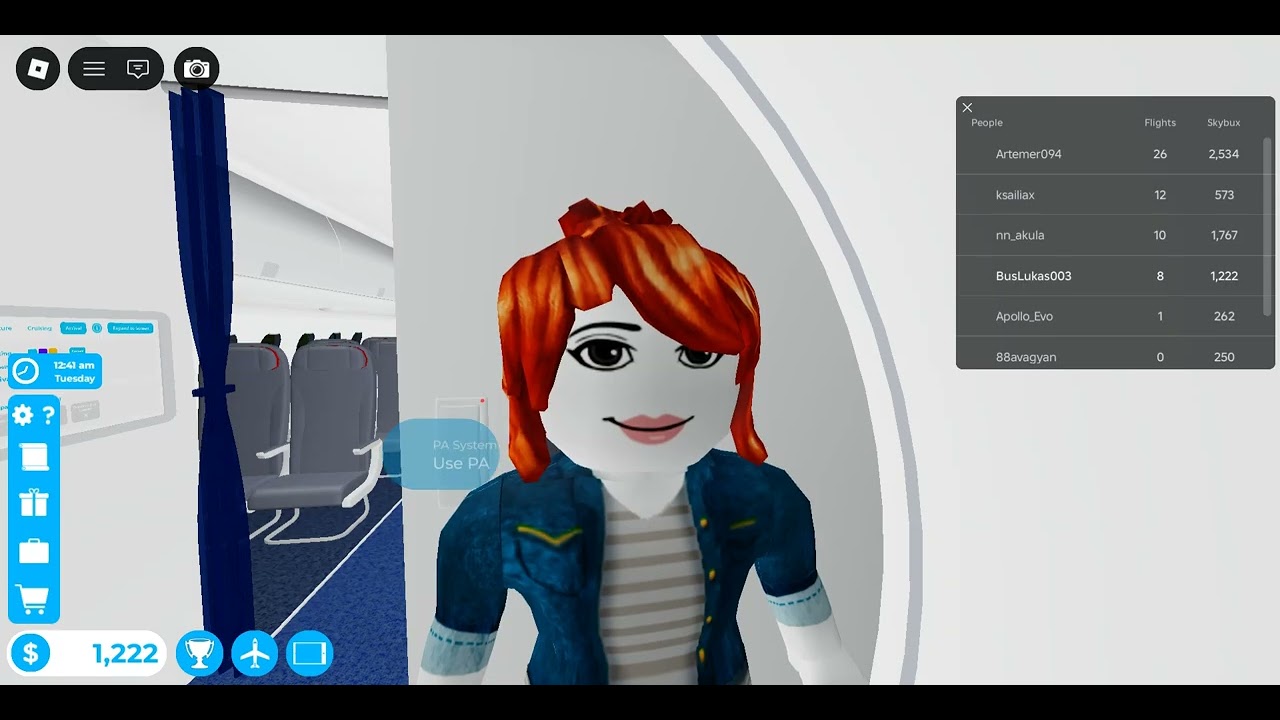Open settings gear icon
Viewport: 1280px width, 720px height.
click(x=23, y=415)
